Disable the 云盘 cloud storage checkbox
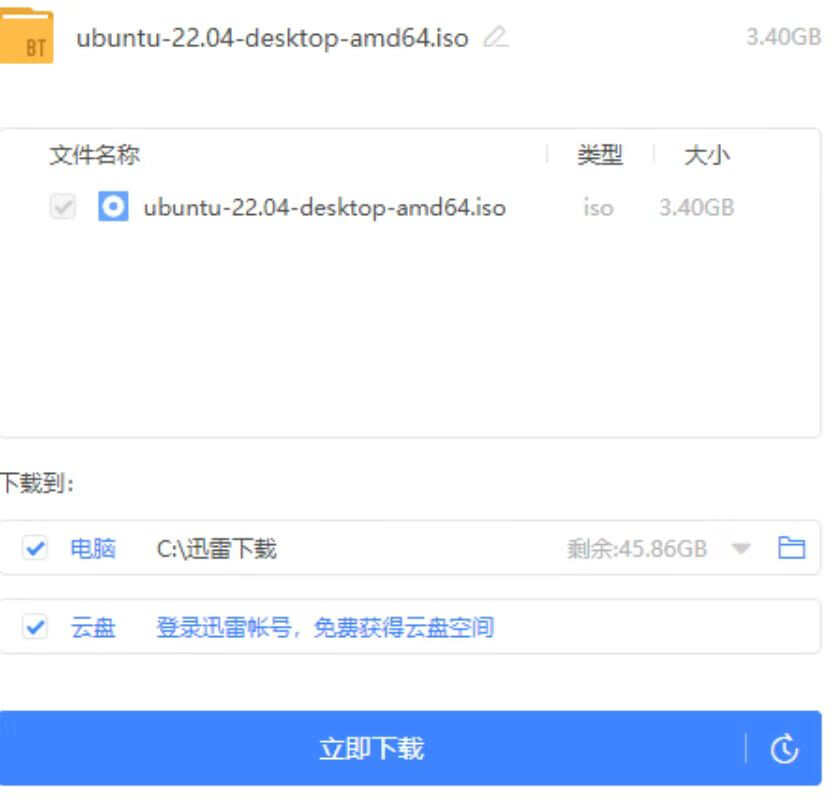The image size is (832, 799). (35, 627)
